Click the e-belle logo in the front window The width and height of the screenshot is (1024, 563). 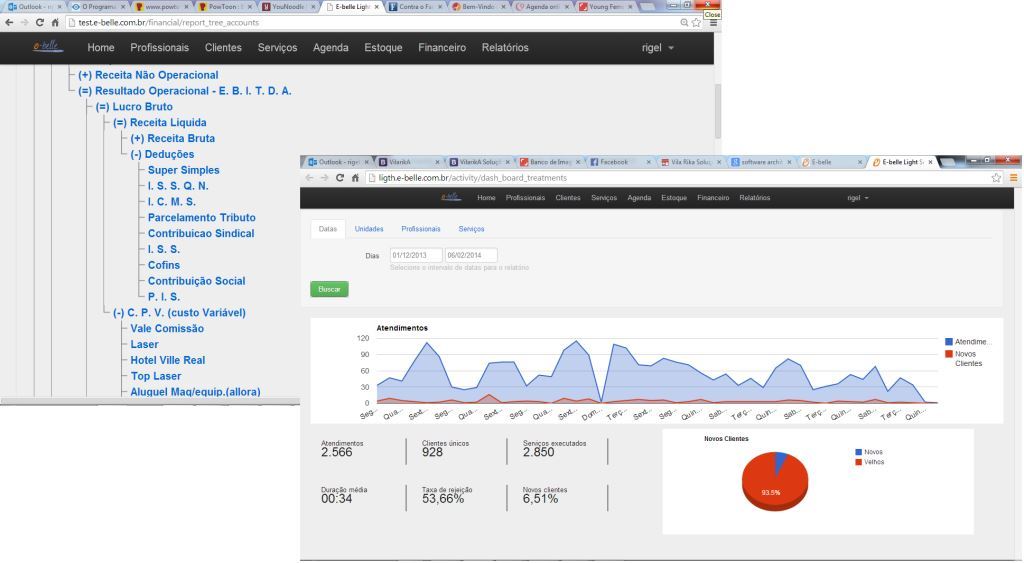(452, 198)
